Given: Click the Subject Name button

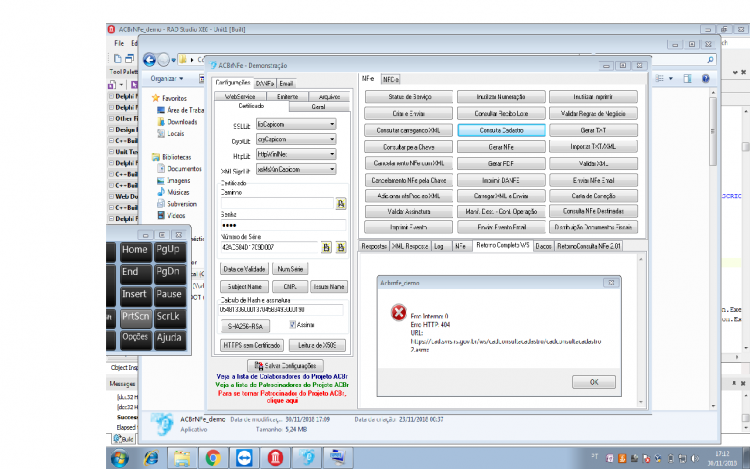Looking at the screenshot, I should point(244,286).
